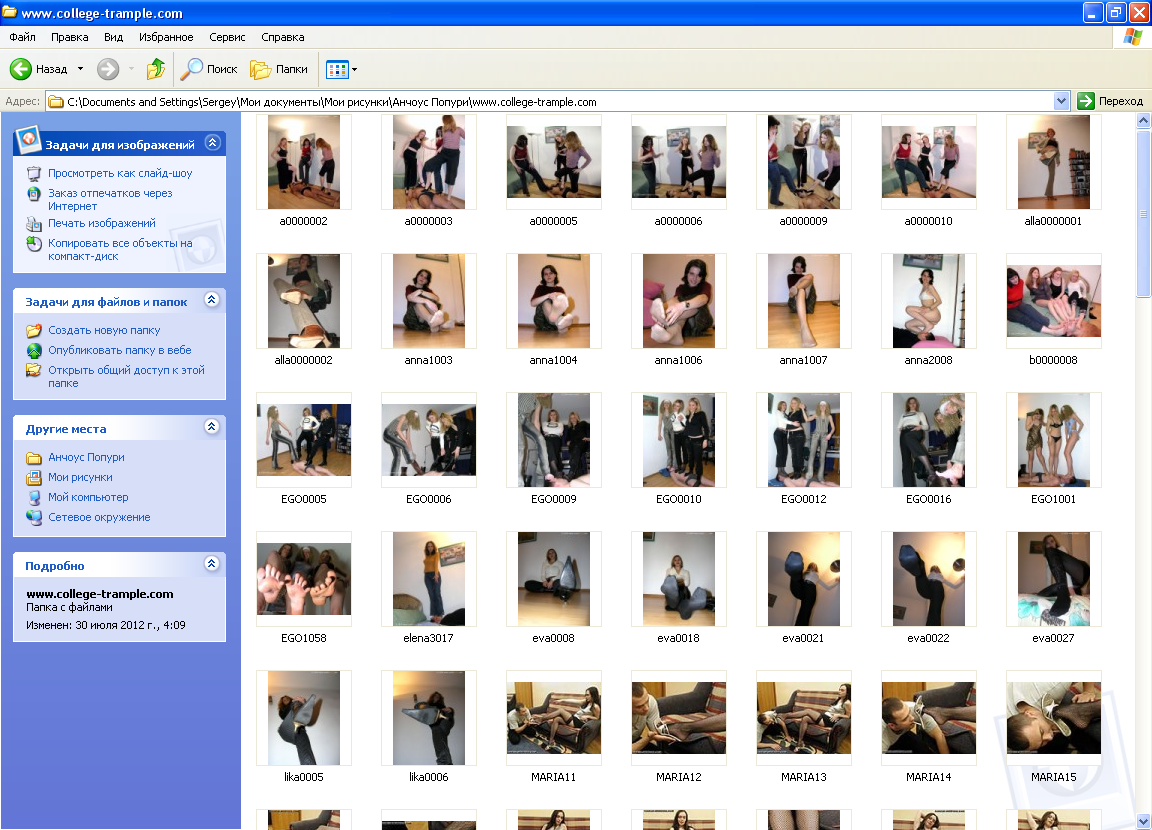
Task: Click the icon next to Заказ отпечатков
Action: tap(34, 194)
